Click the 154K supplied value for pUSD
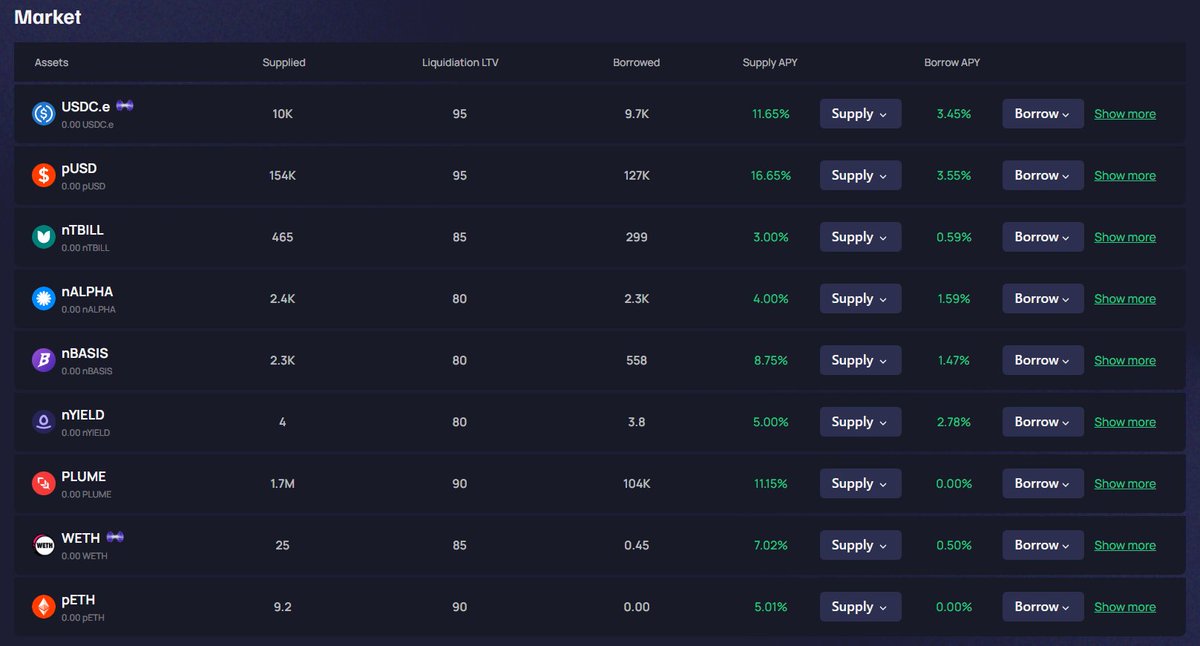1200x646 pixels. pyautogui.click(x=283, y=176)
